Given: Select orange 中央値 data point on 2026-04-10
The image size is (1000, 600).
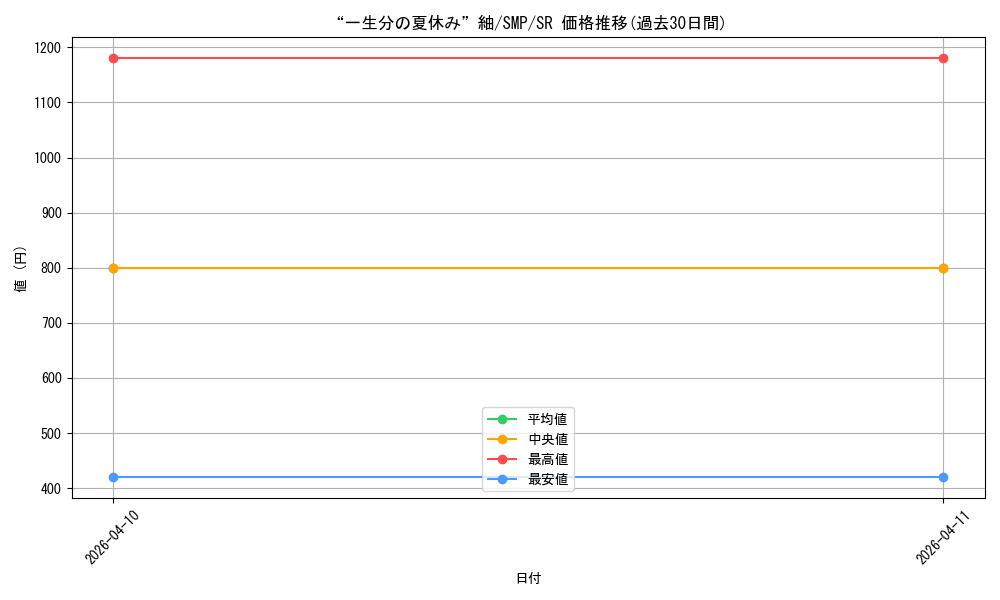Looking at the screenshot, I should [x=114, y=268].
